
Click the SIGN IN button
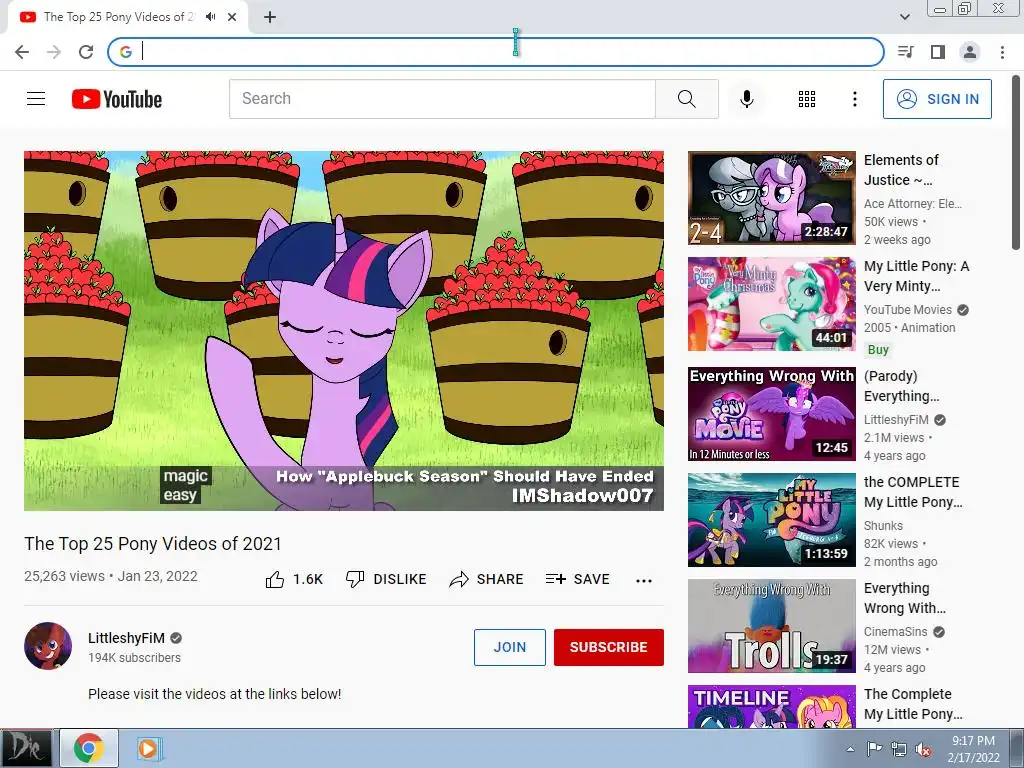click(x=937, y=99)
